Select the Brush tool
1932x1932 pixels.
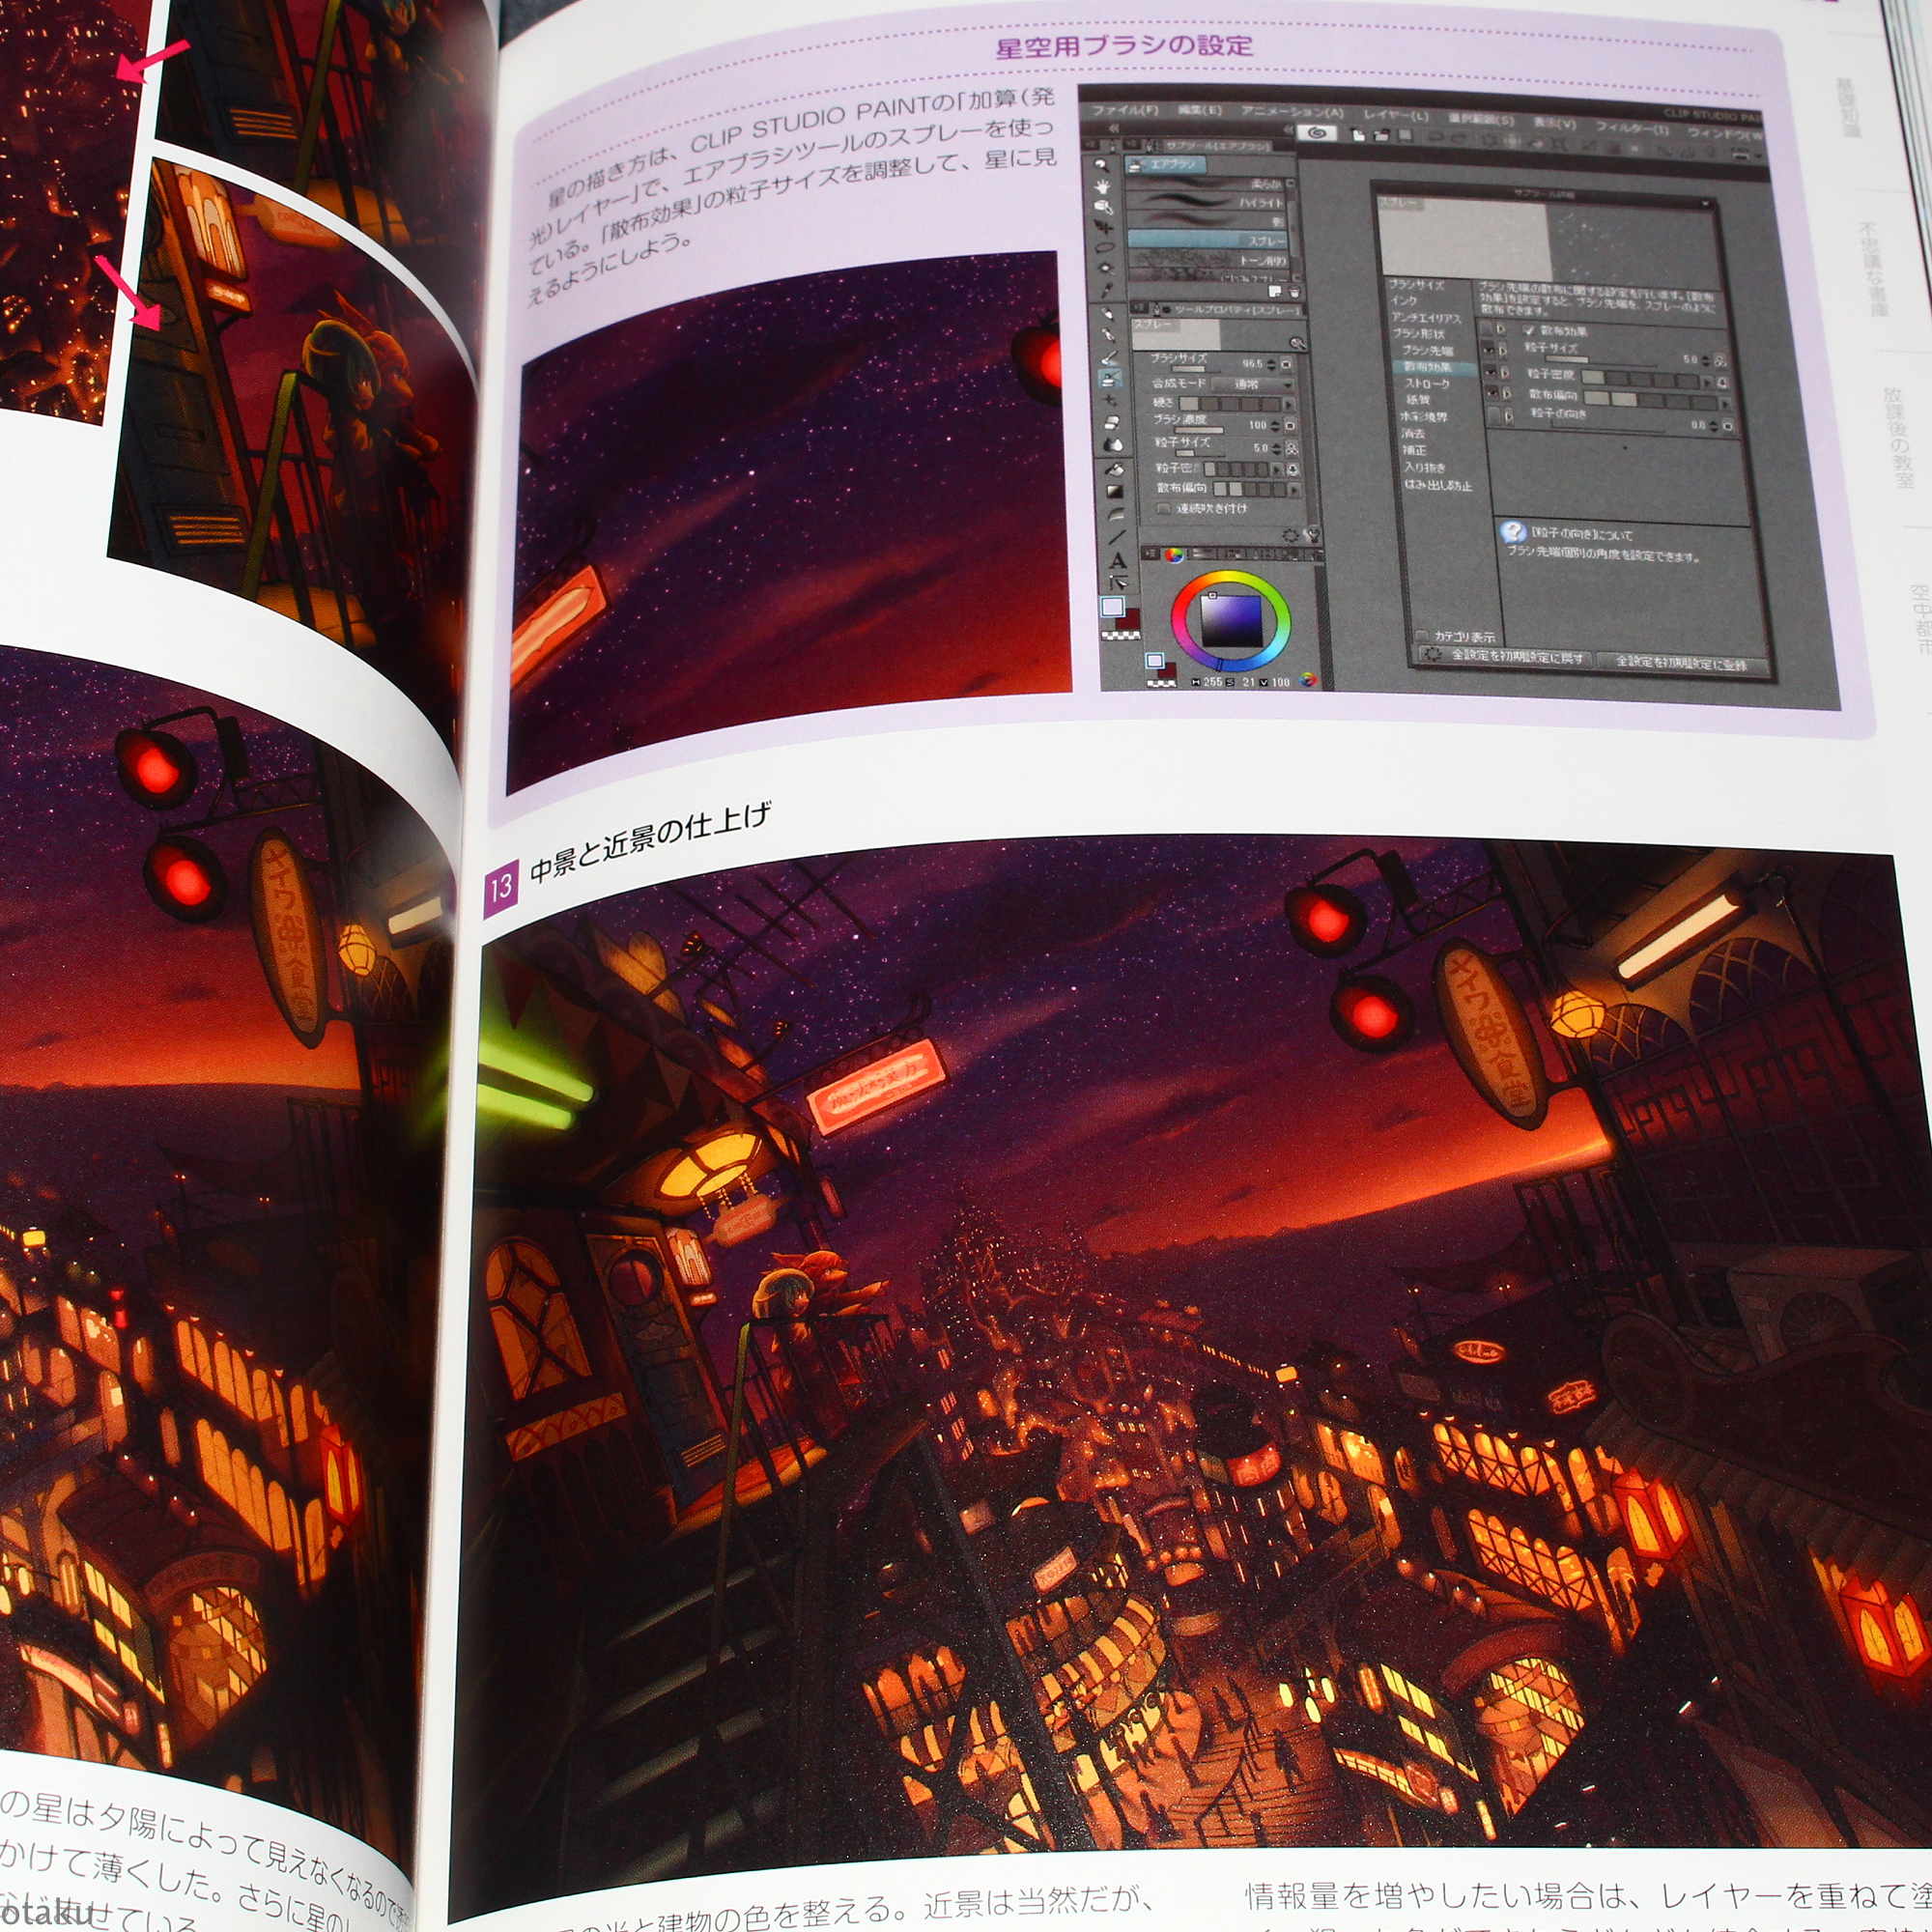(x=1108, y=358)
